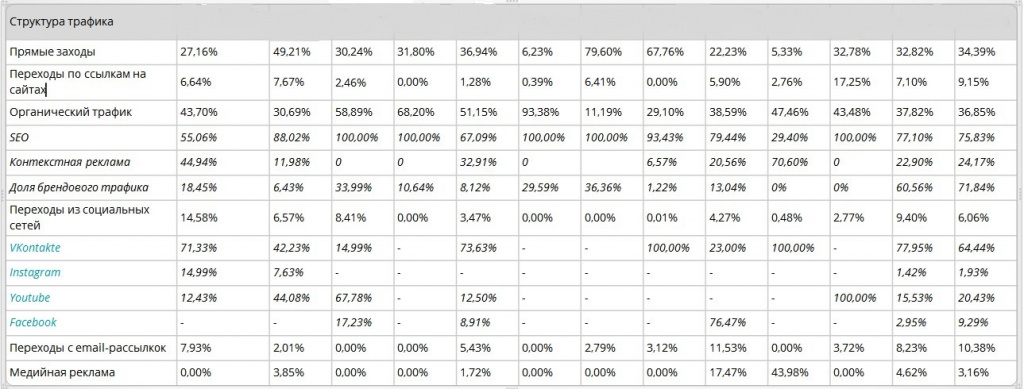Viewport: 1024px width, 389px height.
Task: Open the VKontakte link
Action: coord(35,248)
